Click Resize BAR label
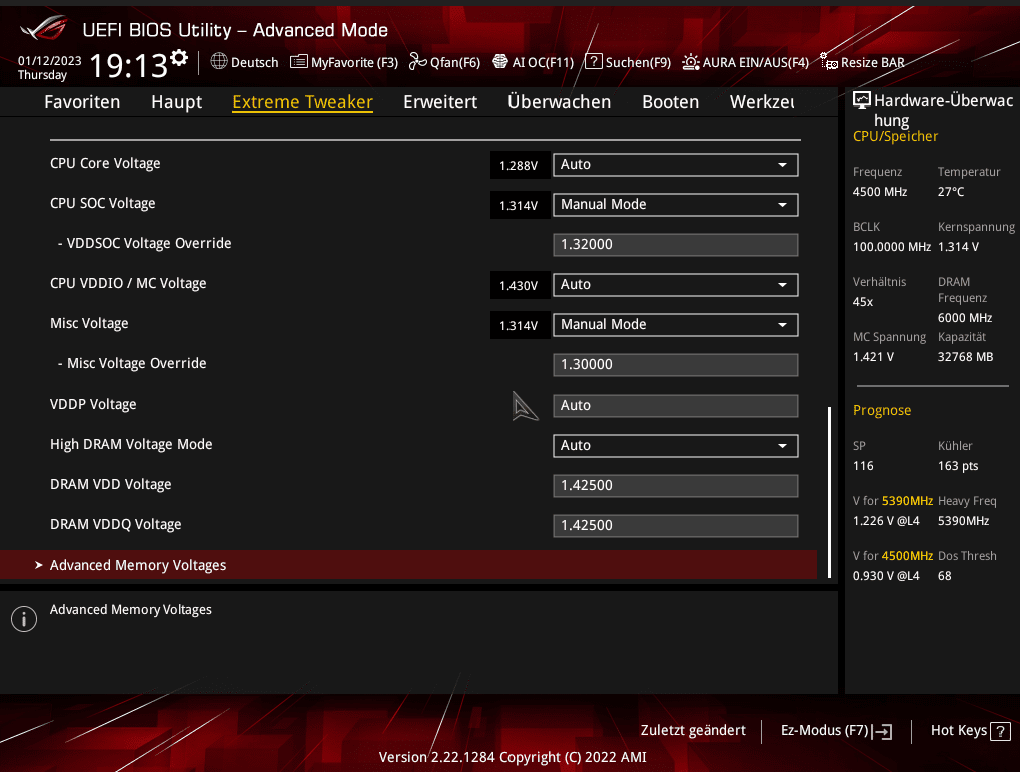Viewport: 1020px width, 772px height. coord(872,62)
